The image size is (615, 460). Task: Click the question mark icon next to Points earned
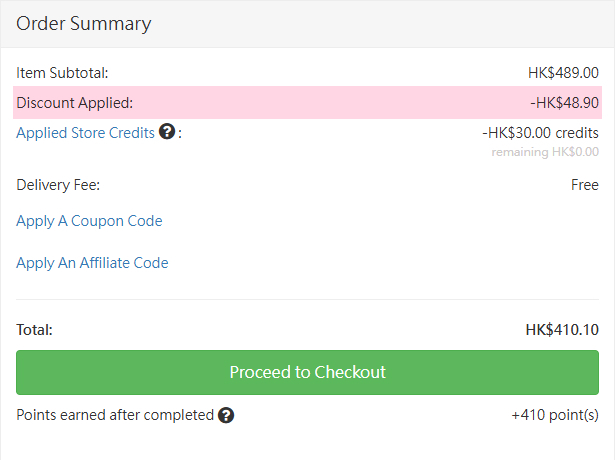point(226,415)
